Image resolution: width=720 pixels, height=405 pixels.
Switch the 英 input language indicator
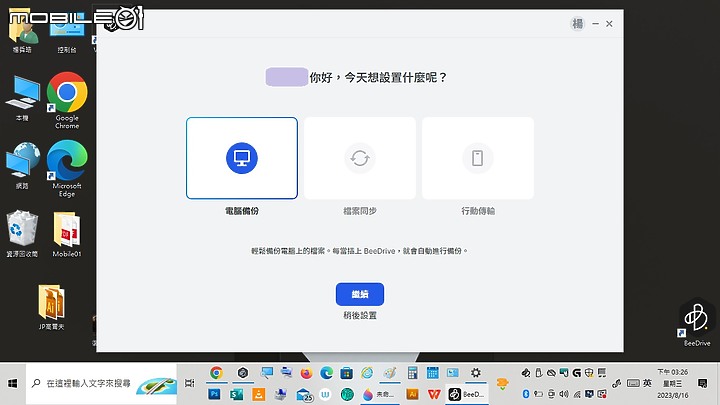click(647, 383)
